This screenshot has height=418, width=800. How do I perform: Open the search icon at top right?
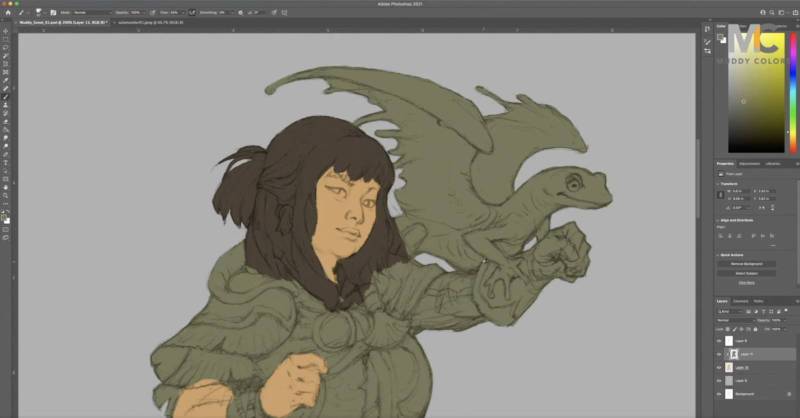click(x=772, y=12)
